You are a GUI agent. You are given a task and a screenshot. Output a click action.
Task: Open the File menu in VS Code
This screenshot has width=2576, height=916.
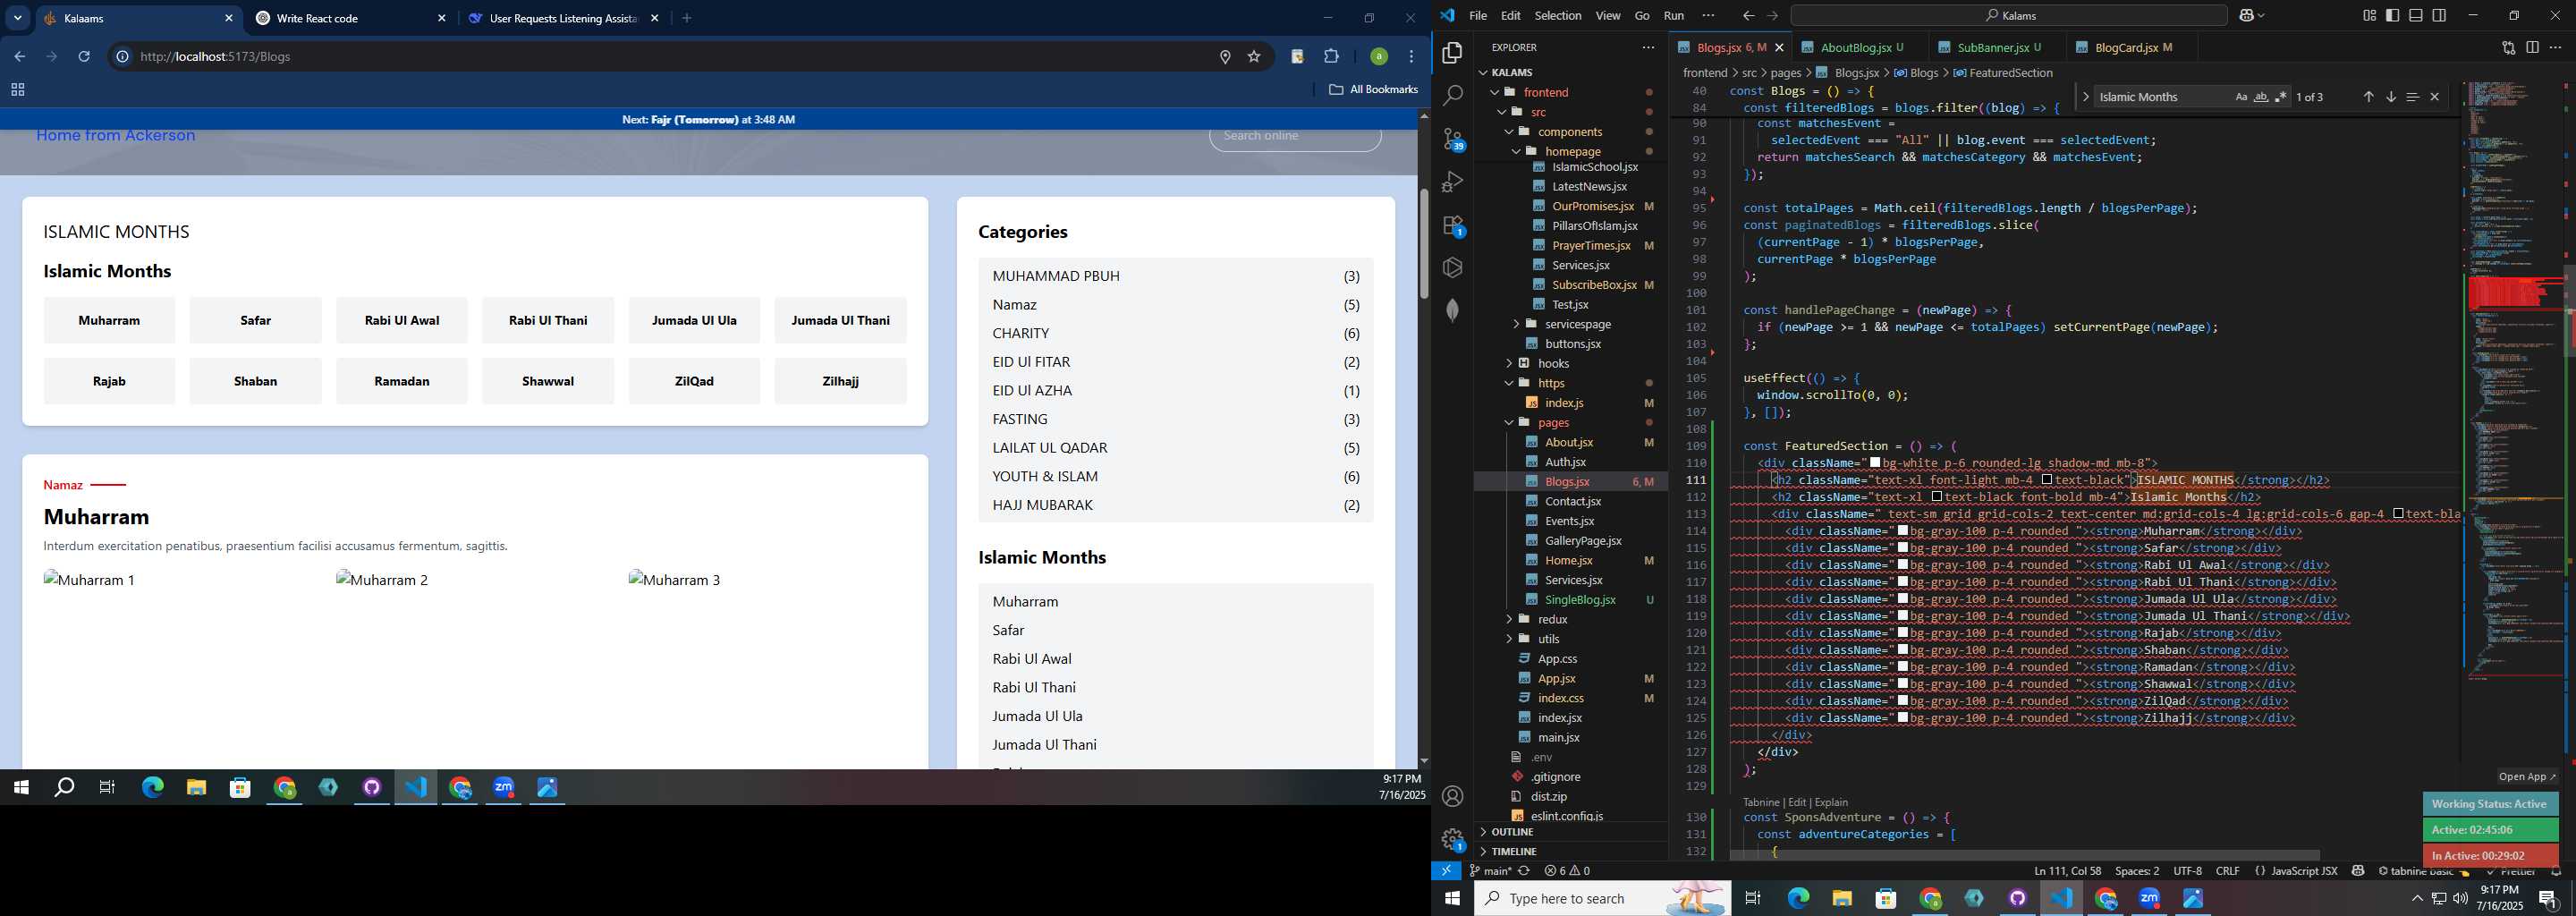pos(1478,15)
